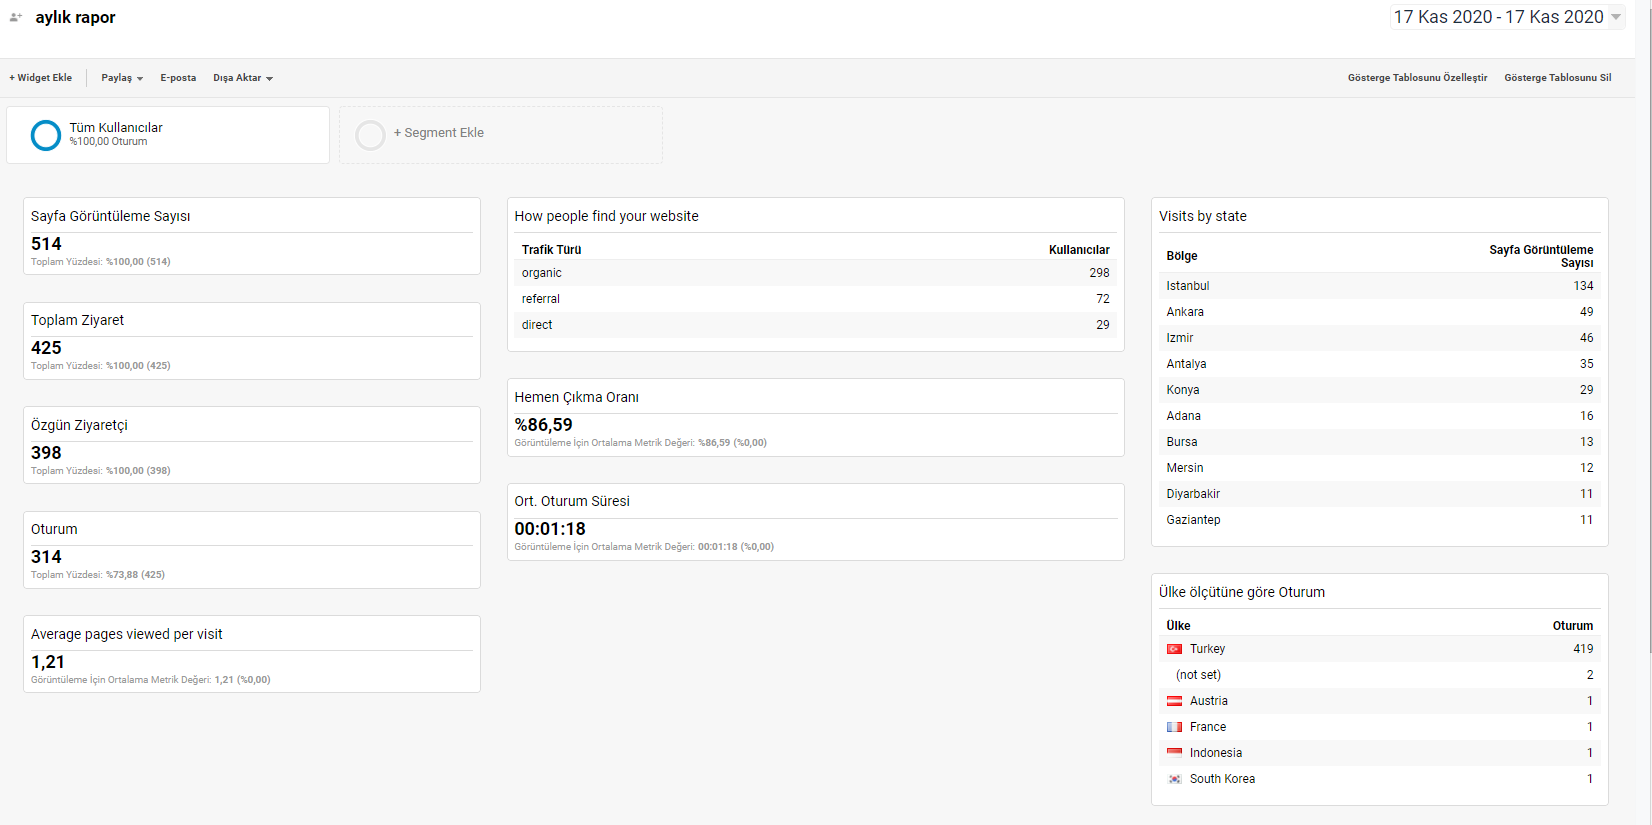Click the Kullanıcılar column header
The image size is (1652, 825).
click(1079, 250)
